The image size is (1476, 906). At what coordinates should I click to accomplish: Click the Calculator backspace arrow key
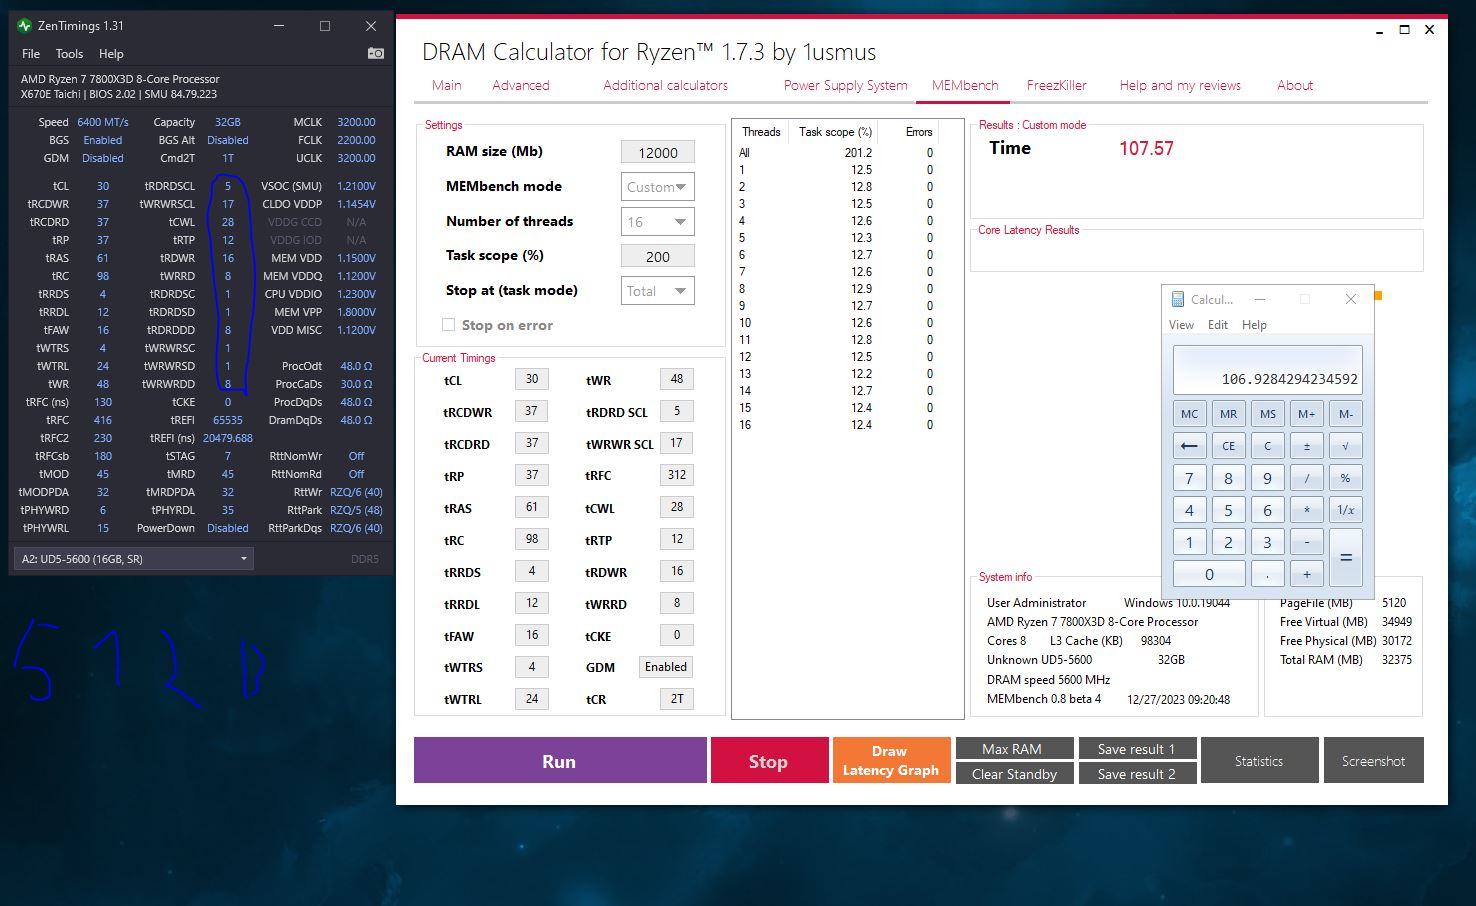click(x=1189, y=446)
